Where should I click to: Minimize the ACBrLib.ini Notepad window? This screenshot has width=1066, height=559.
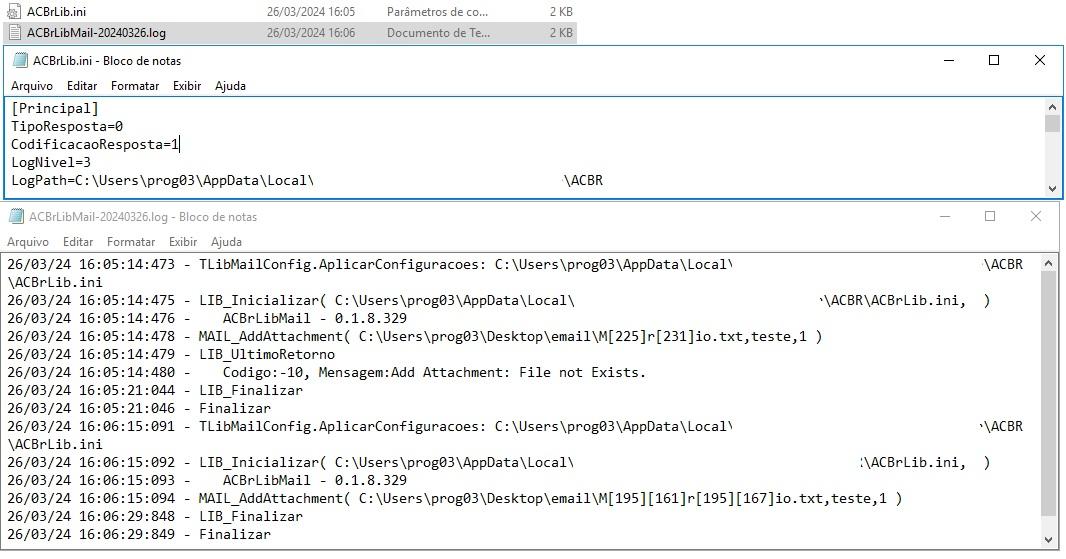[x=949, y=61]
